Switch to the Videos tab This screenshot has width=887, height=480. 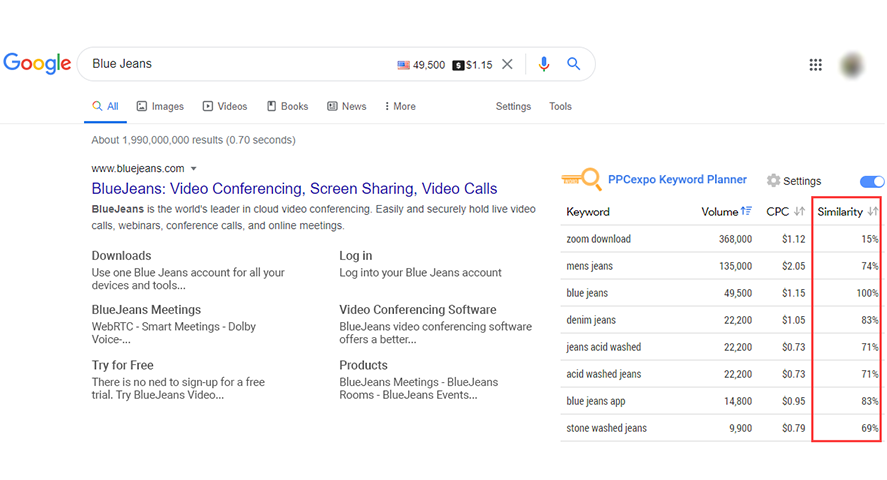(x=225, y=106)
